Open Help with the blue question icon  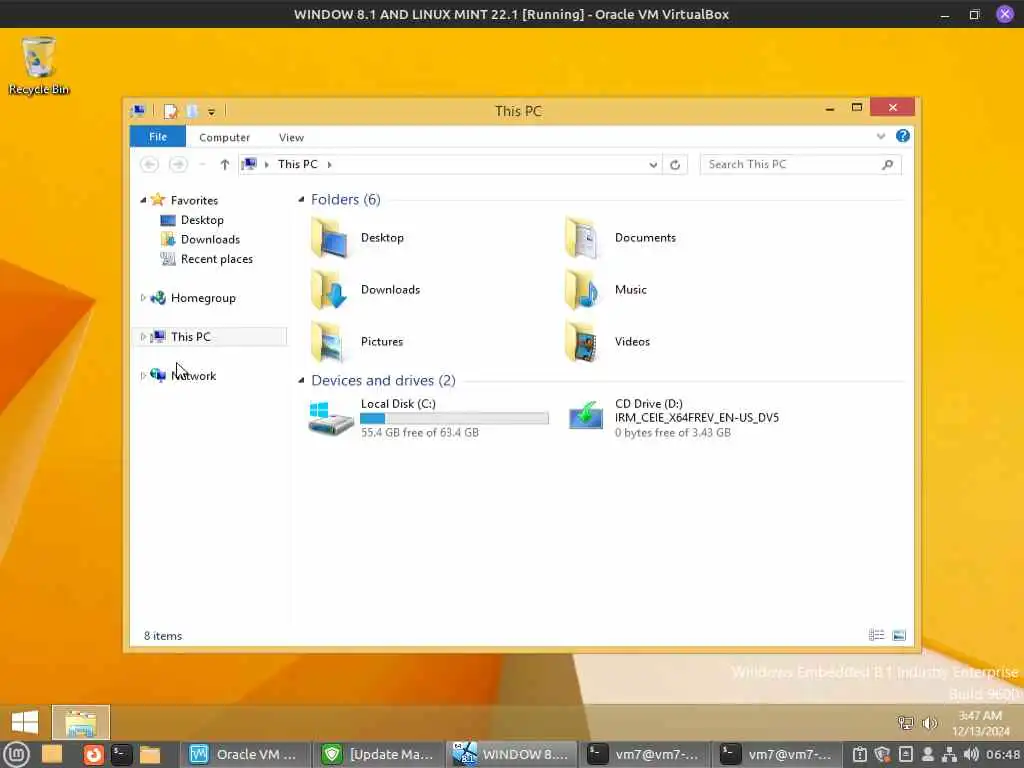pyautogui.click(x=903, y=136)
